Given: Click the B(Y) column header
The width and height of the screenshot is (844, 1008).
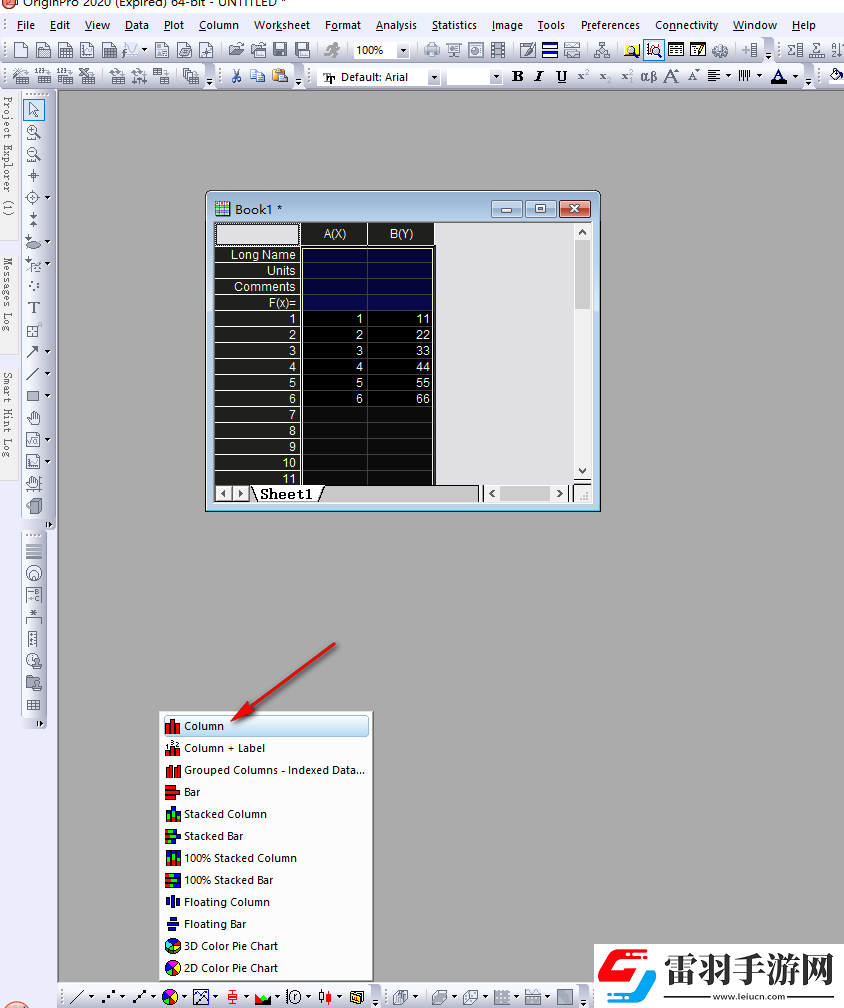Looking at the screenshot, I should [x=401, y=234].
